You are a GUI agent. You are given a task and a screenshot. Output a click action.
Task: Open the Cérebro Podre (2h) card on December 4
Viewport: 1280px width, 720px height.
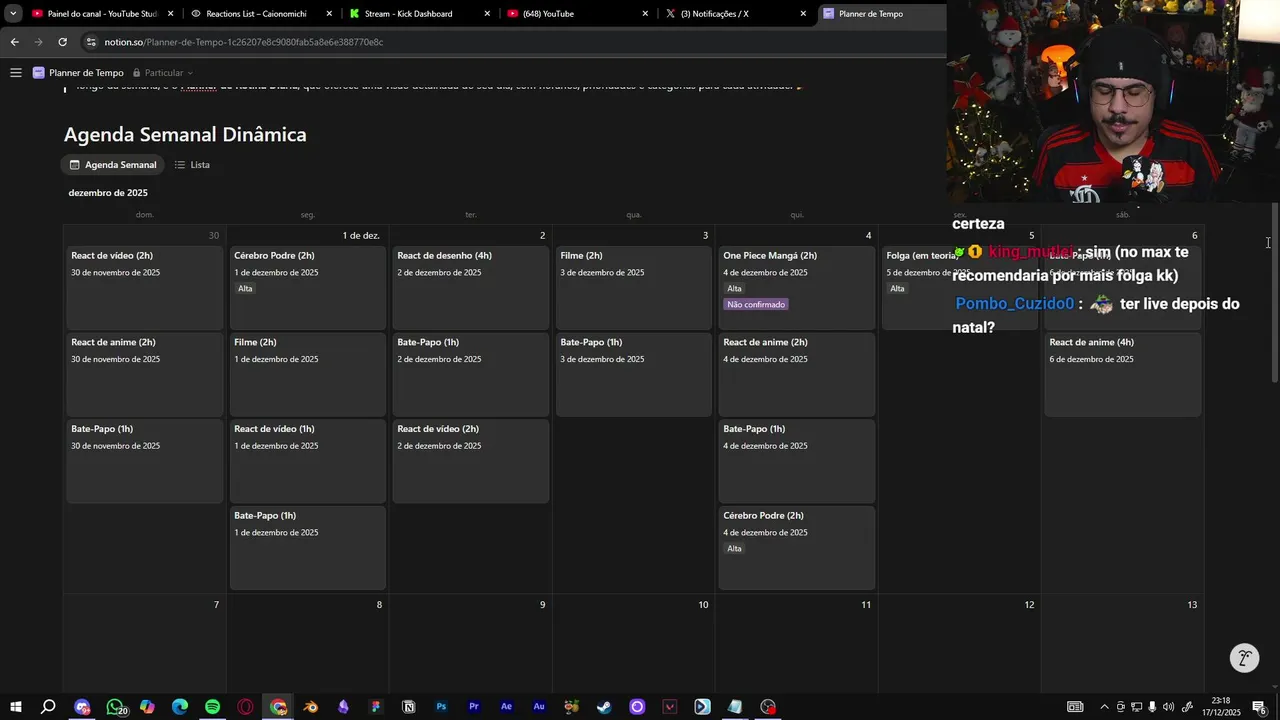(x=797, y=548)
